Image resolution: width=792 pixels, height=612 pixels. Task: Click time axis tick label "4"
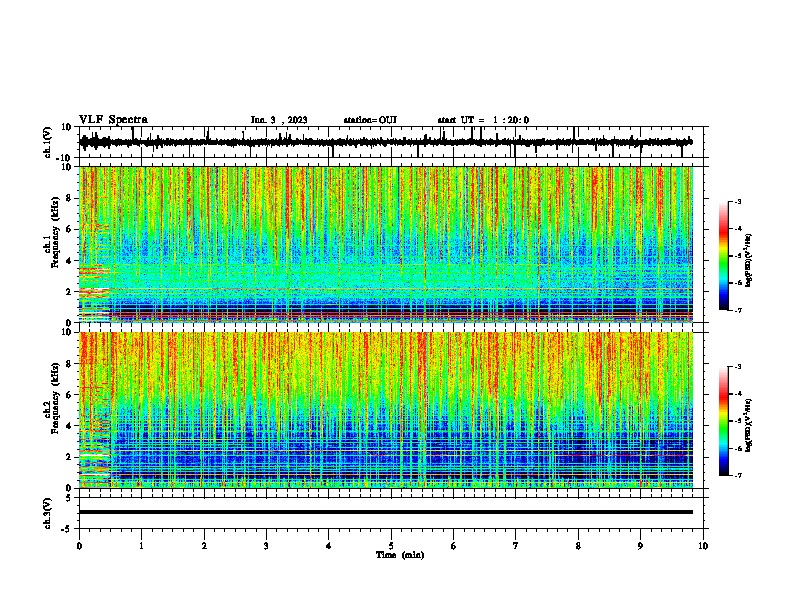pos(329,546)
